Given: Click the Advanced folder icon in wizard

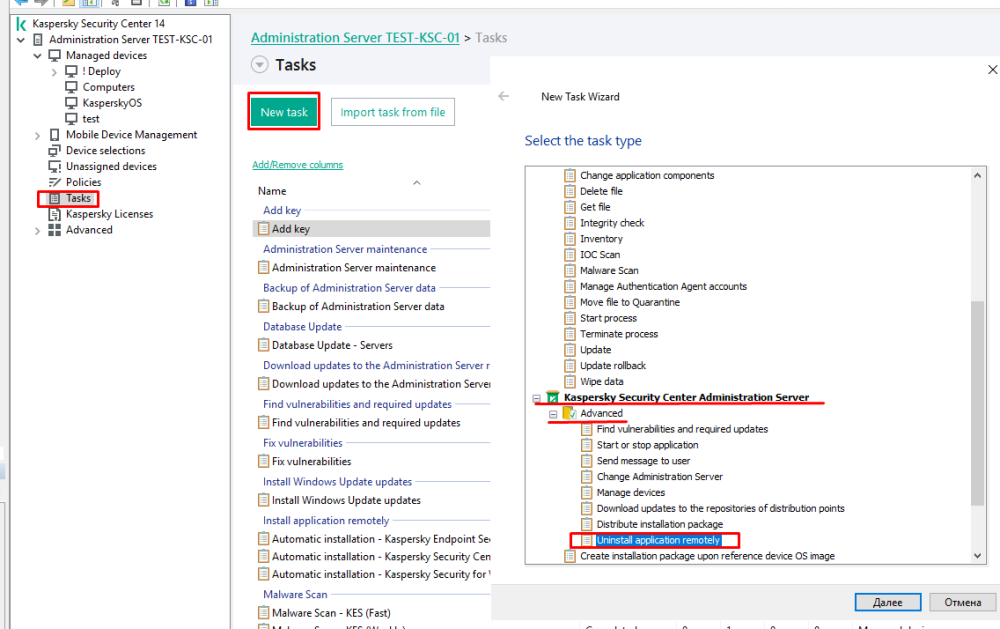Looking at the screenshot, I should (570, 413).
